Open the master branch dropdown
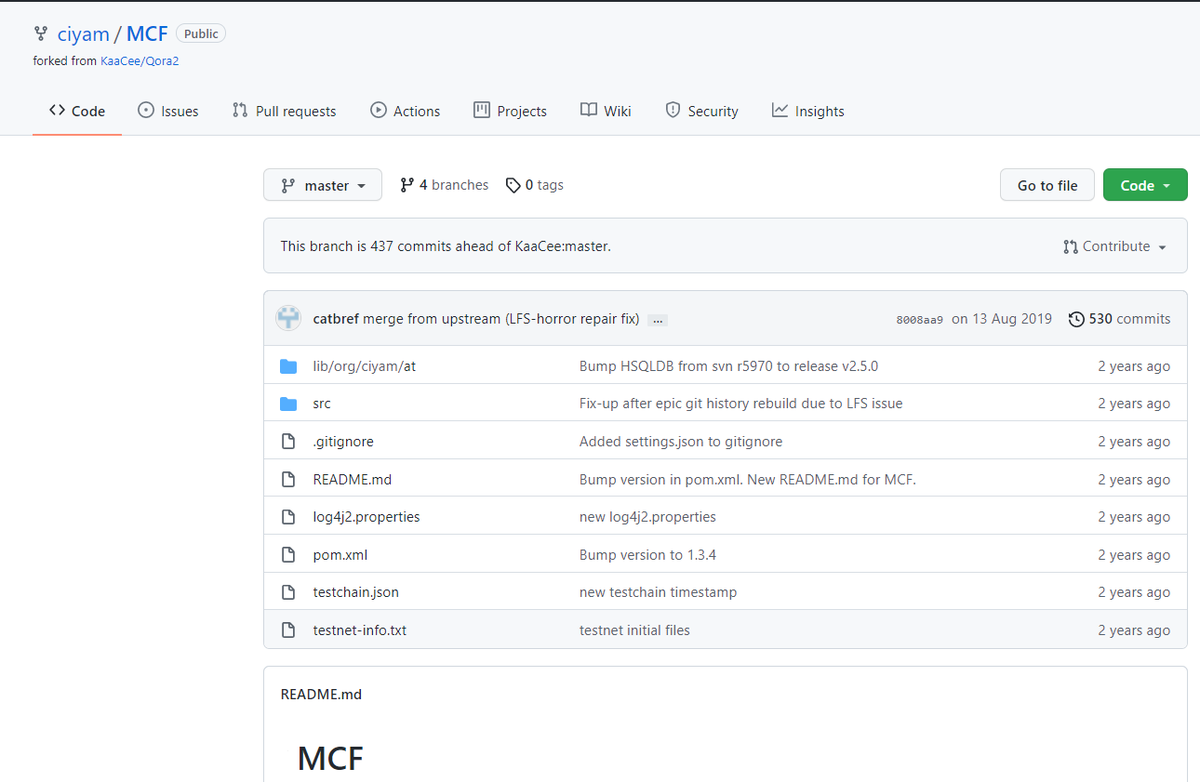 (322, 185)
